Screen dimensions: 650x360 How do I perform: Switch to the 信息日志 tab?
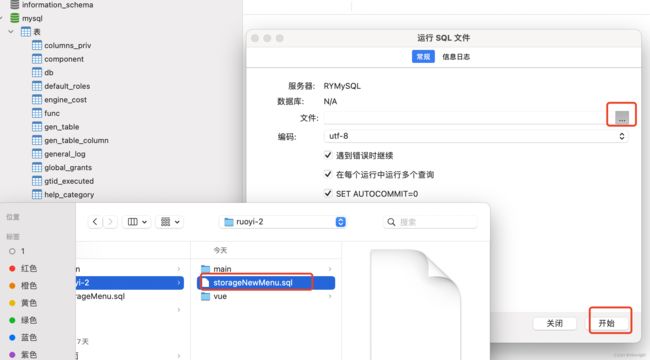click(456, 56)
